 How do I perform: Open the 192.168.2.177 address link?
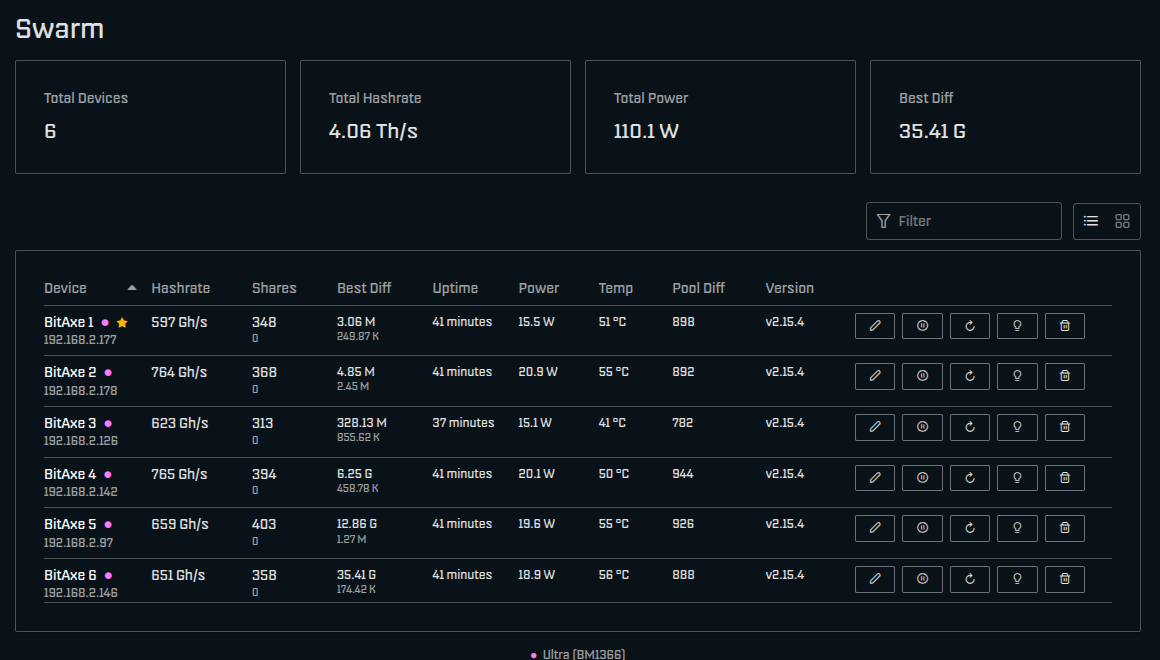(x=80, y=340)
